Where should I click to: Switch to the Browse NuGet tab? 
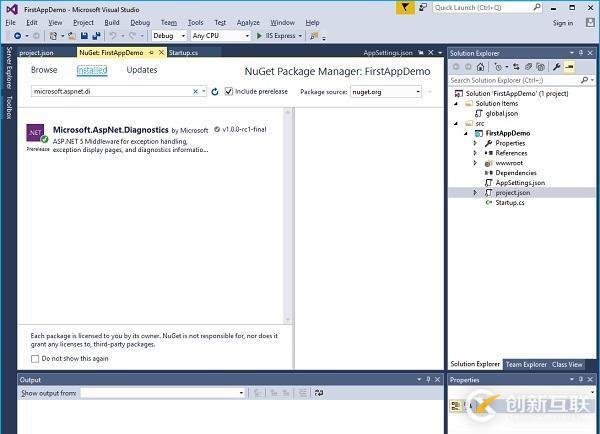[x=44, y=70]
